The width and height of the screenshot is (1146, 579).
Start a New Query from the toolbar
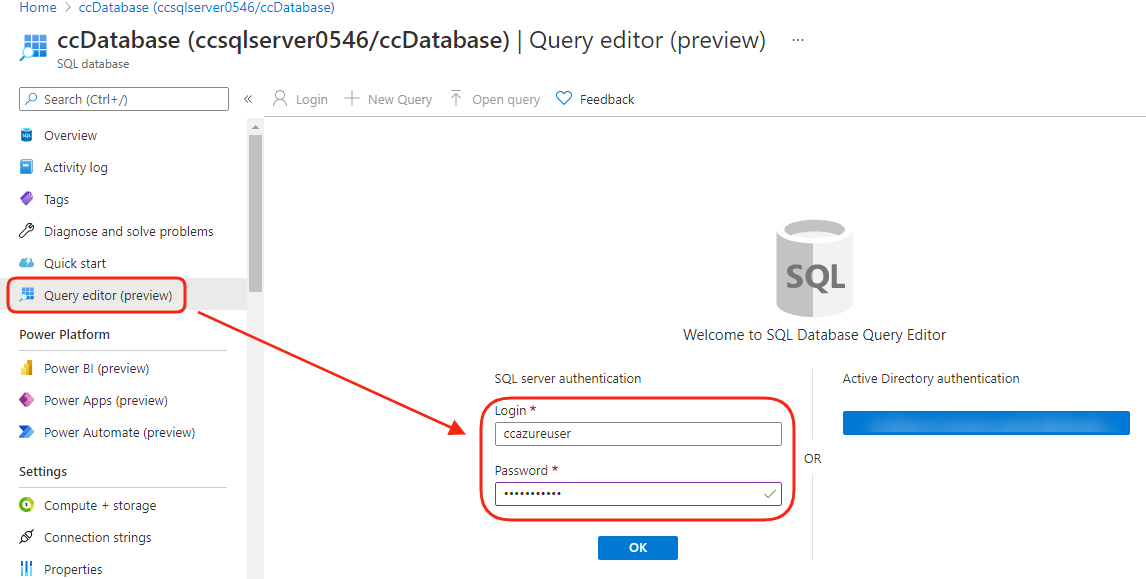tap(388, 99)
